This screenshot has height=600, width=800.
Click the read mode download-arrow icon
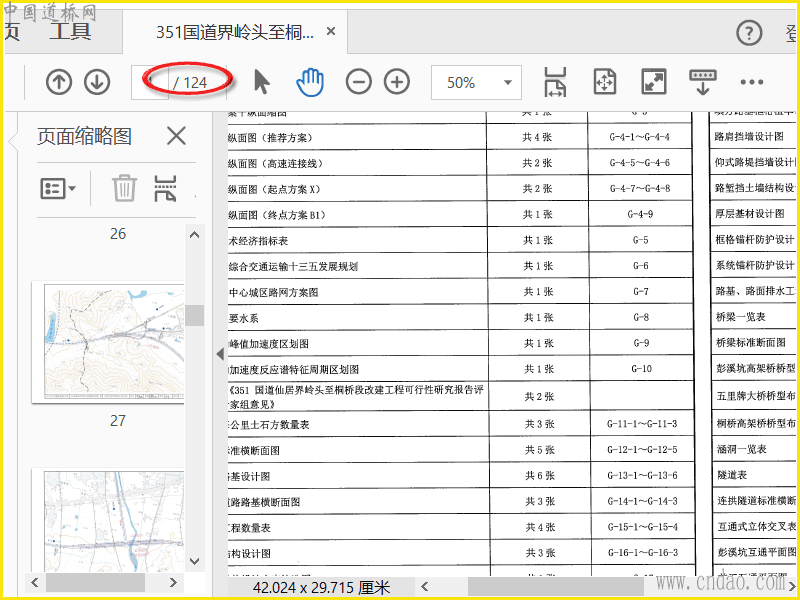[x=703, y=82]
